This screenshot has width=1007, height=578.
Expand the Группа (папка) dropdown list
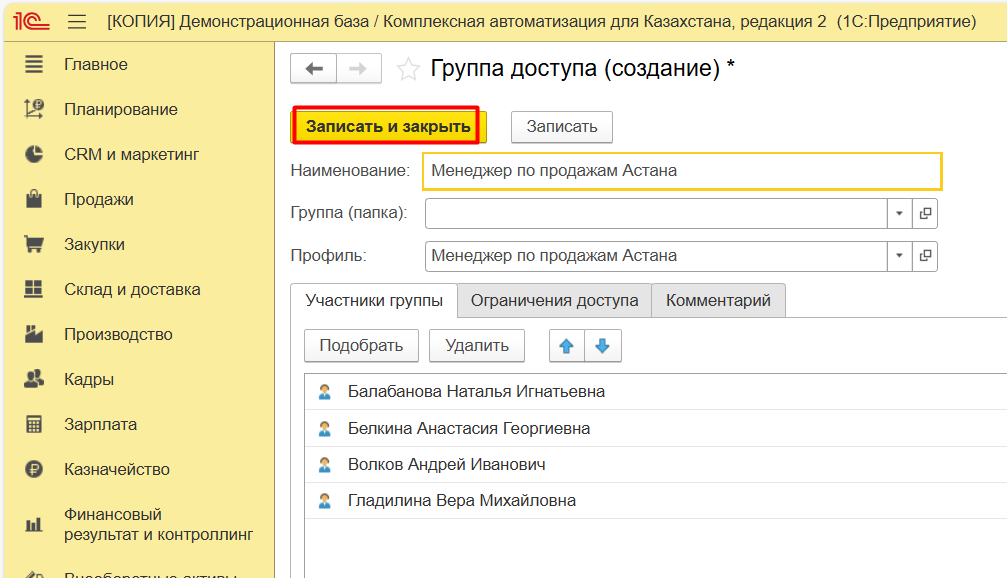tap(899, 213)
